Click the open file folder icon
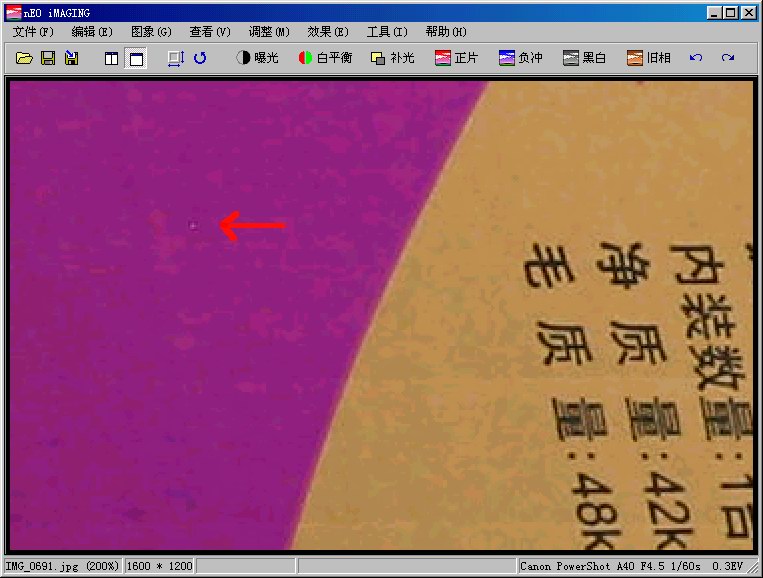Viewport: 763px width, 578px height. click(x=25, y=59)
